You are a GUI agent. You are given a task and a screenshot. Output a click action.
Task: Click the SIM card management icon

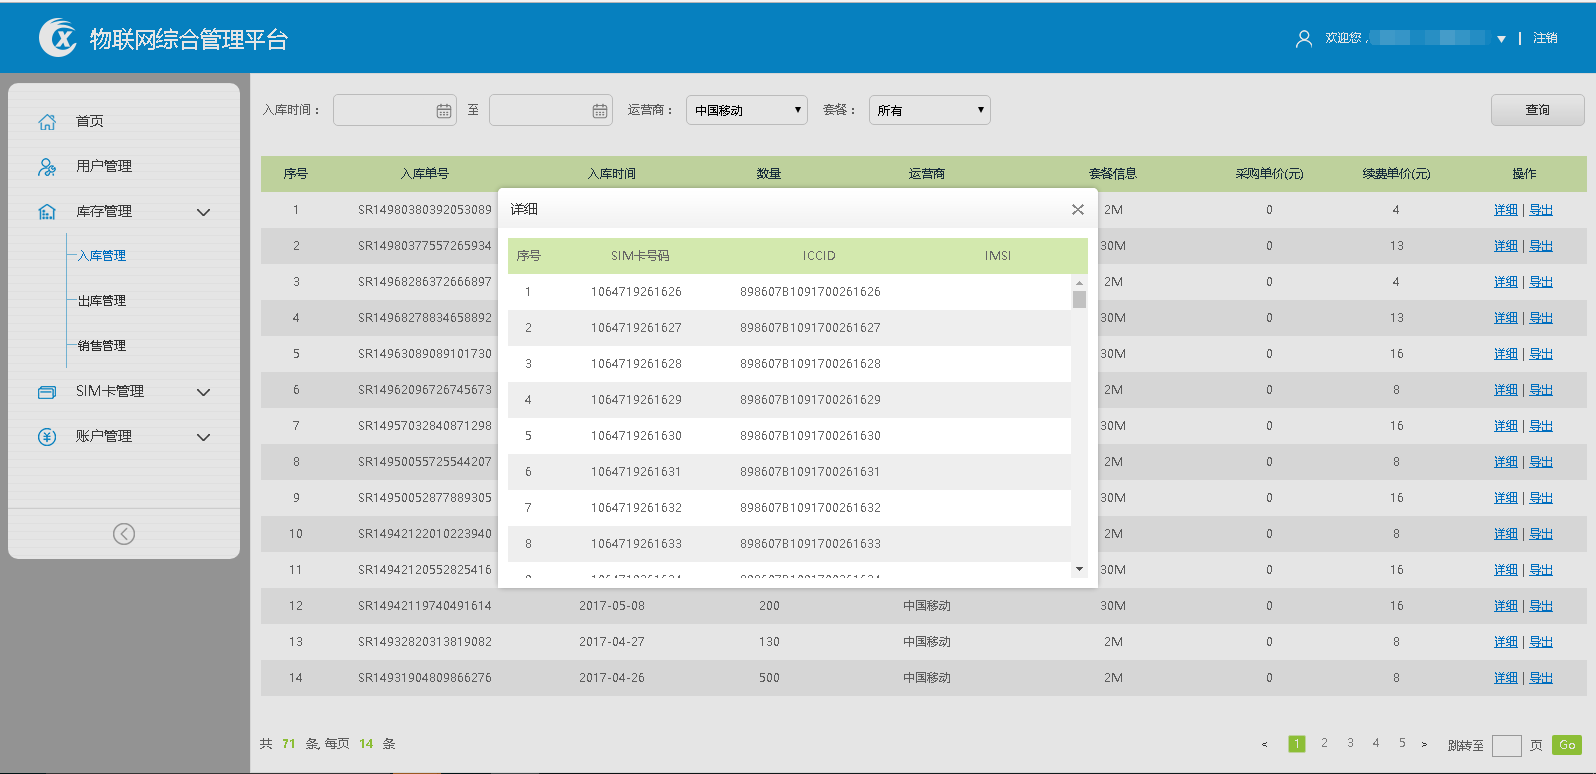[47, 392]
